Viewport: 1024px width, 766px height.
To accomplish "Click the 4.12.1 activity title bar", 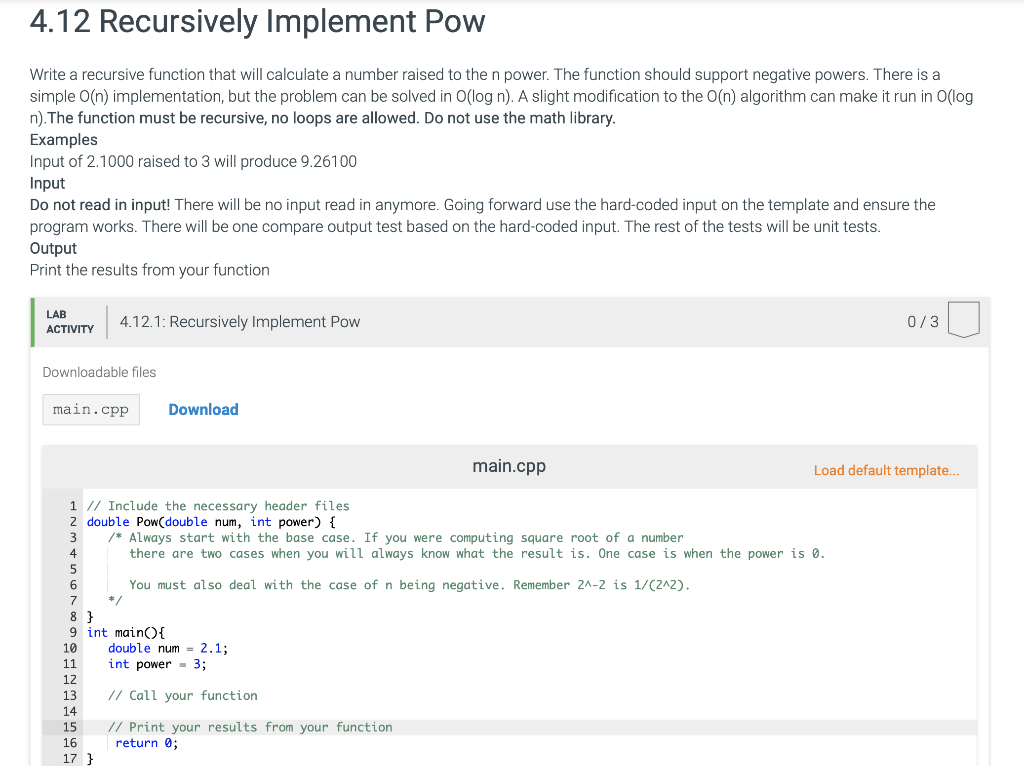I will point(240,321).
